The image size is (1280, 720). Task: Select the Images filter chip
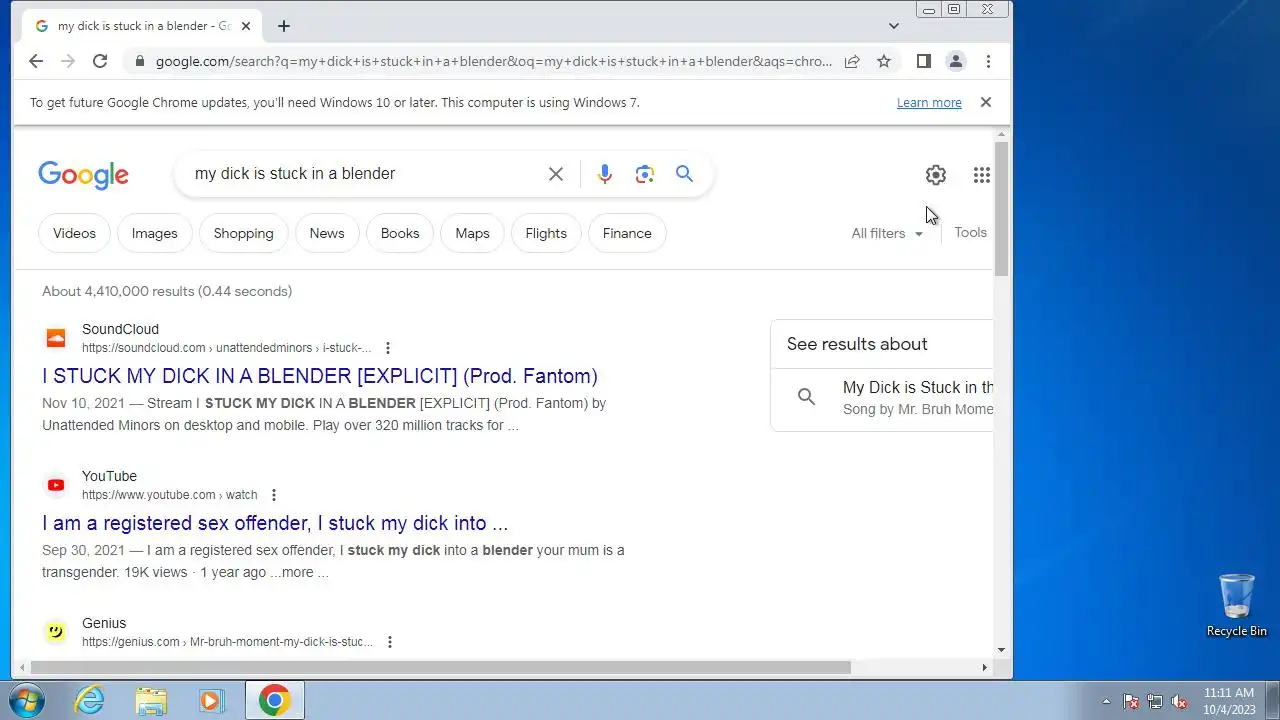pos(155,233)
